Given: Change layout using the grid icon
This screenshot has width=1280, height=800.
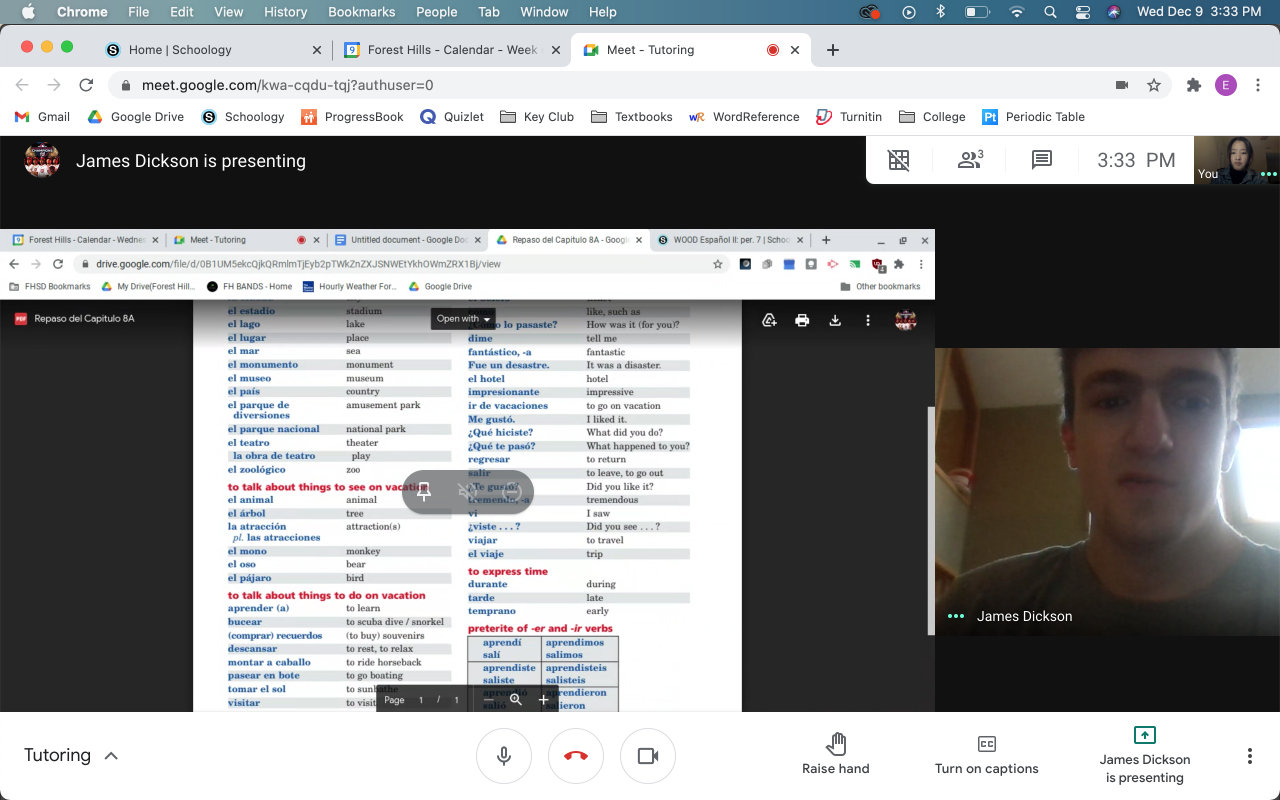Looking at the screenshot, I should [899, 160].
